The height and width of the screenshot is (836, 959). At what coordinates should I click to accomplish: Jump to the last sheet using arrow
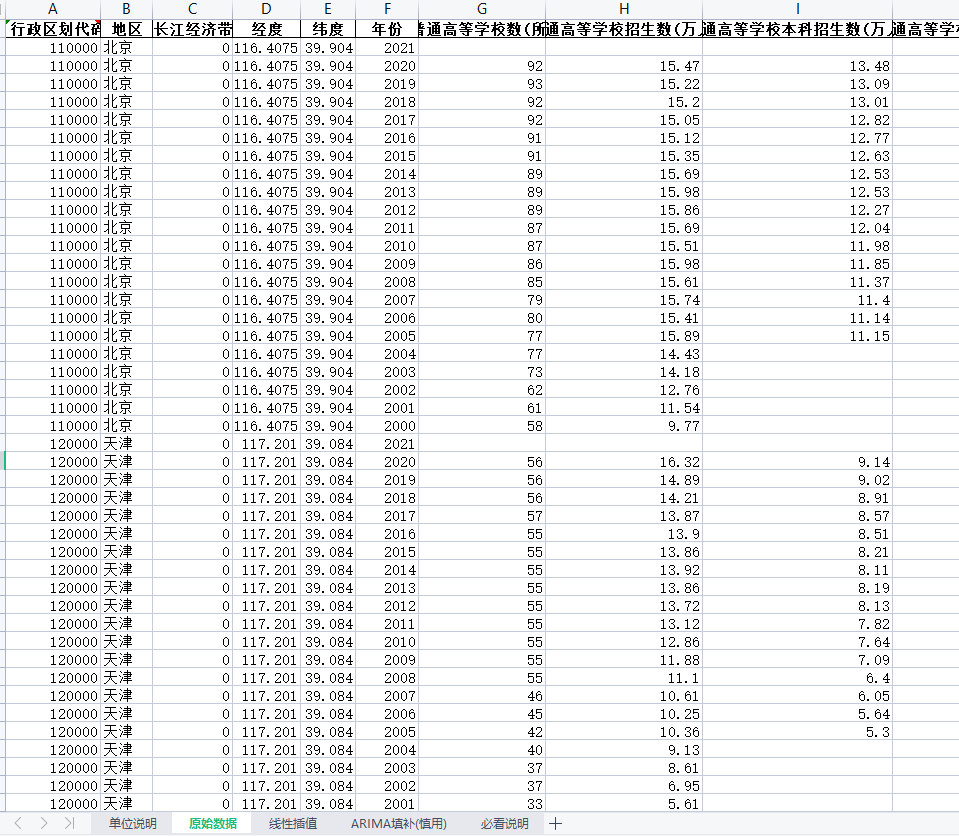click(68, 823)
